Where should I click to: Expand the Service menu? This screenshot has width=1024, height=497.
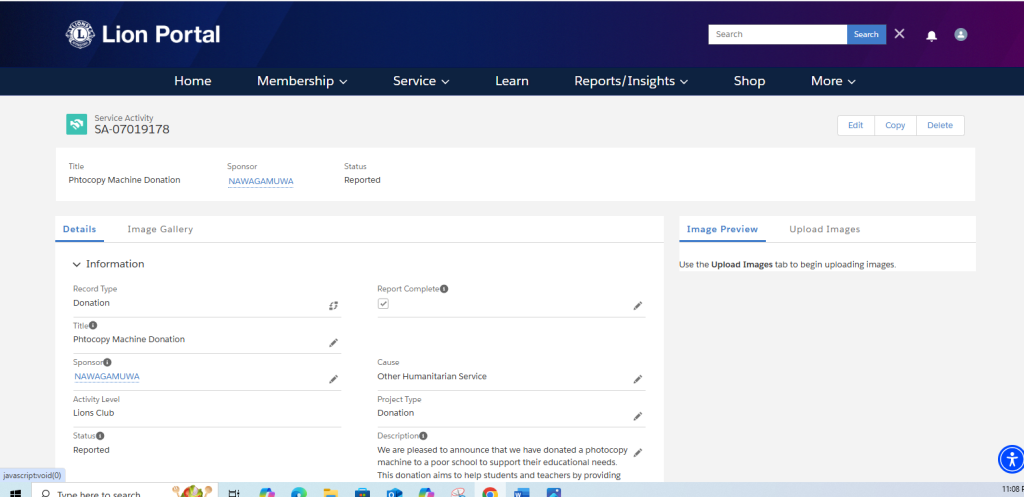tap(421, 81)
